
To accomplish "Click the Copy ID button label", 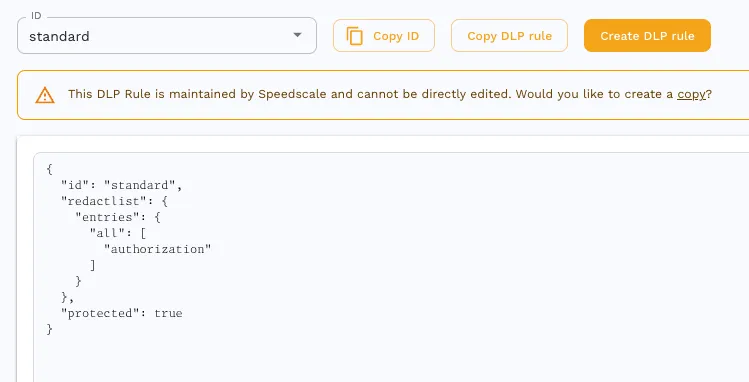I will [396, 36].
